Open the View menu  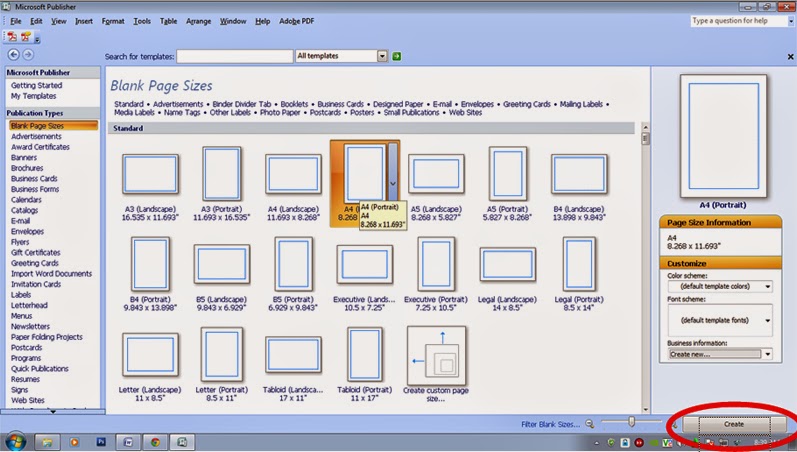(58, 21)
